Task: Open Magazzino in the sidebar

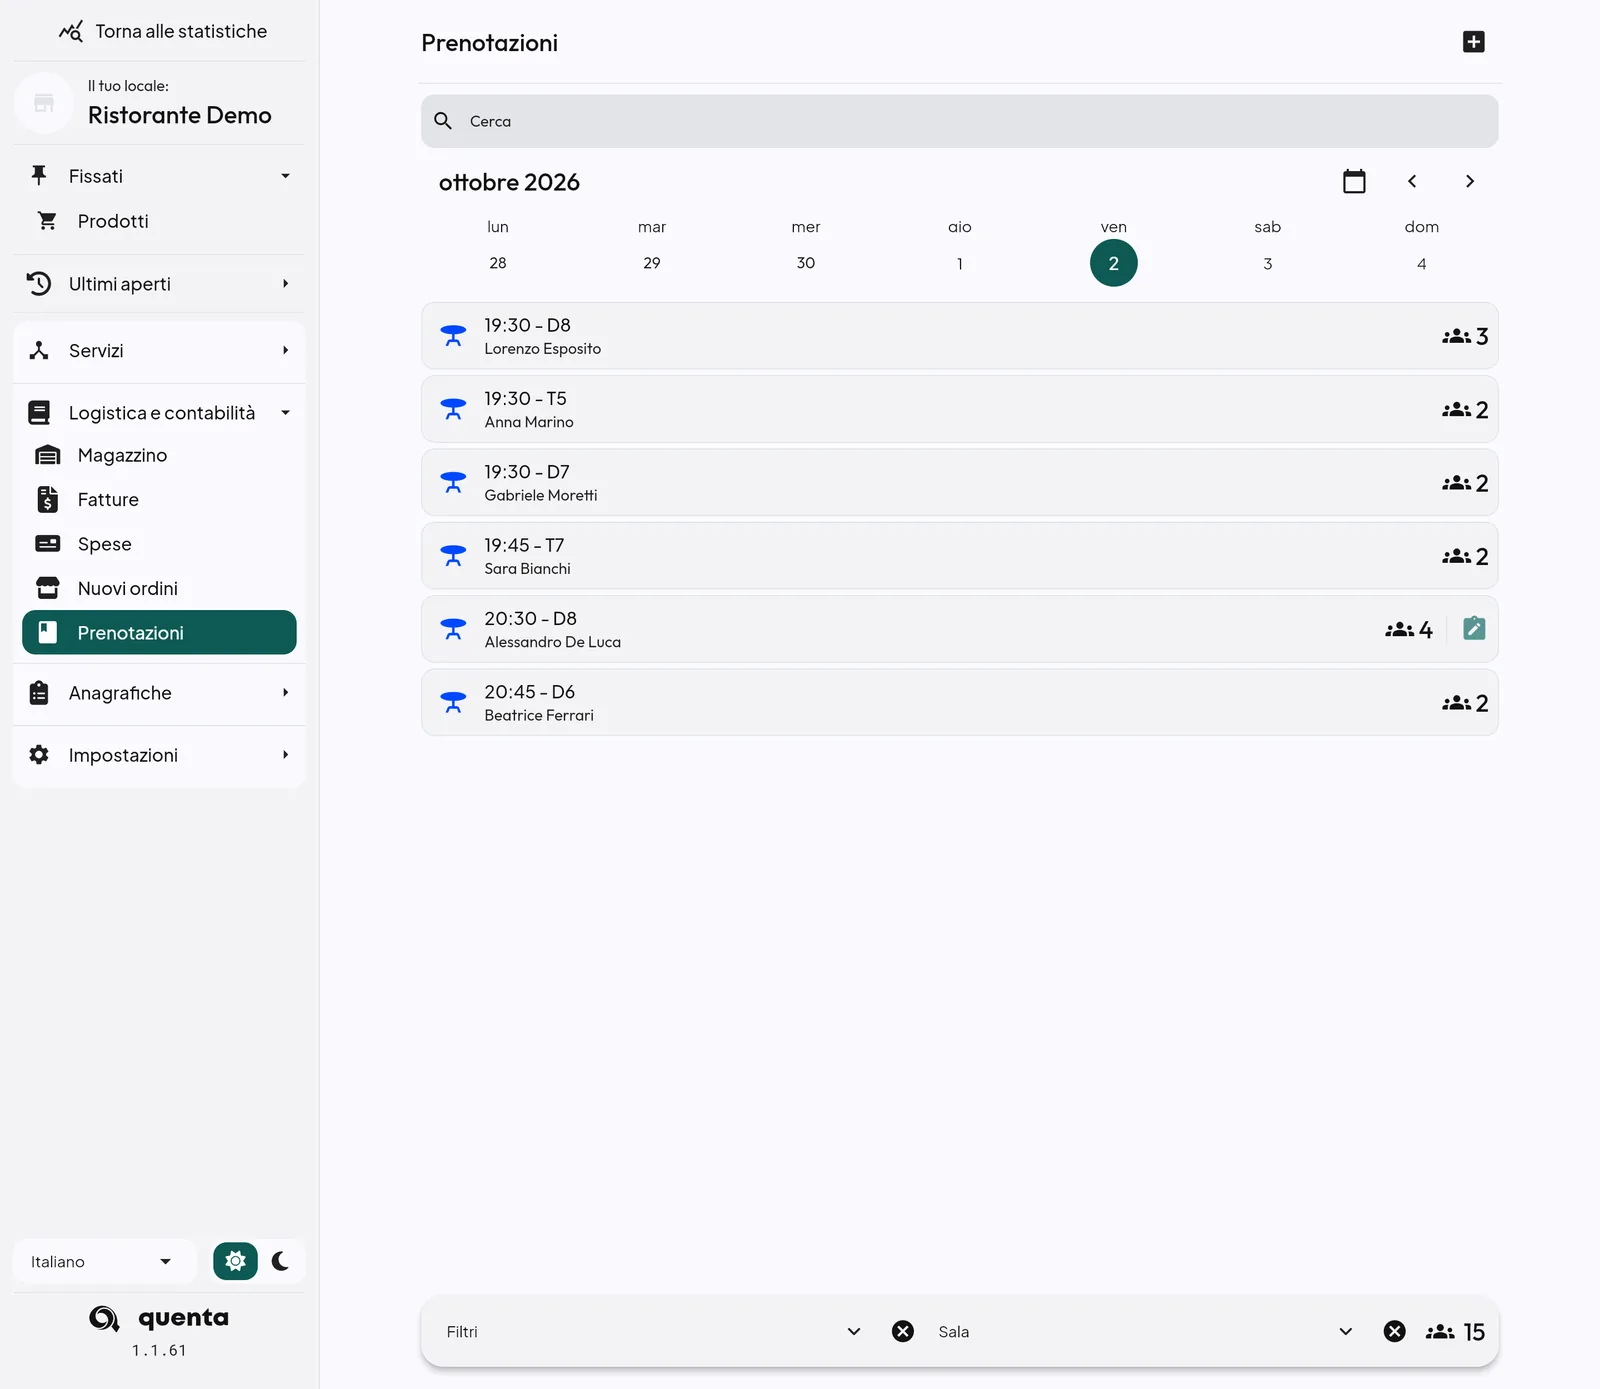Action: [x=159, y=455]
